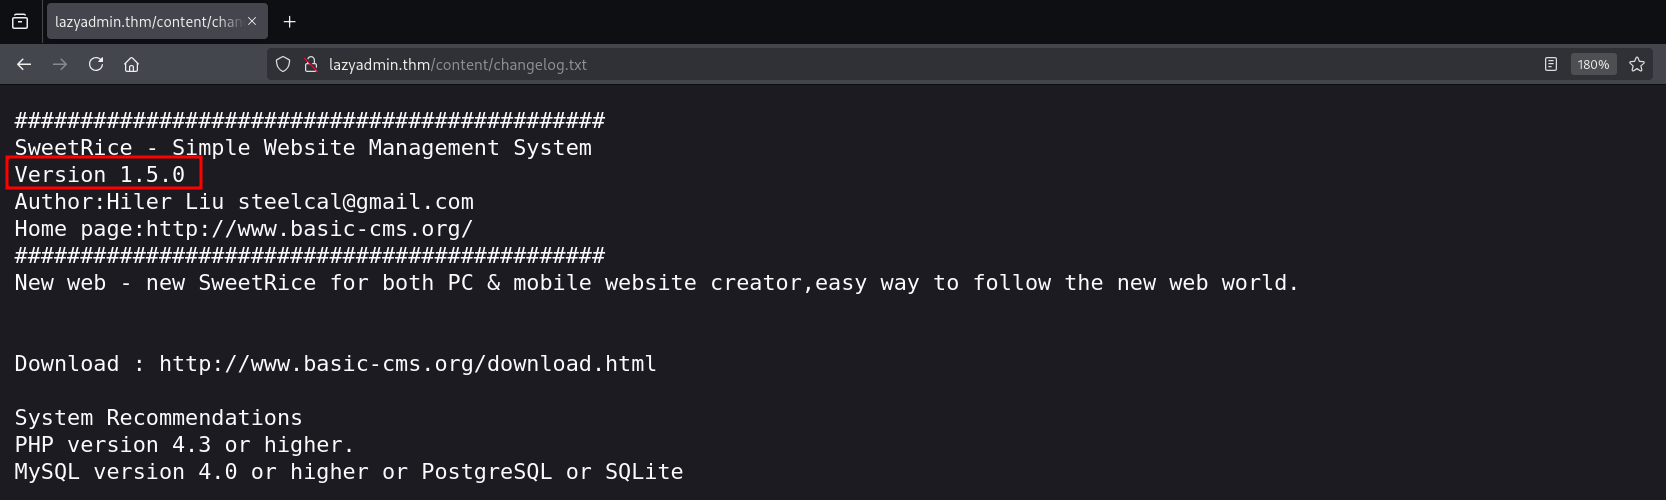Reset the 180% zoom level badge
Screen dimensions: 1666x500
point(1593,64)
